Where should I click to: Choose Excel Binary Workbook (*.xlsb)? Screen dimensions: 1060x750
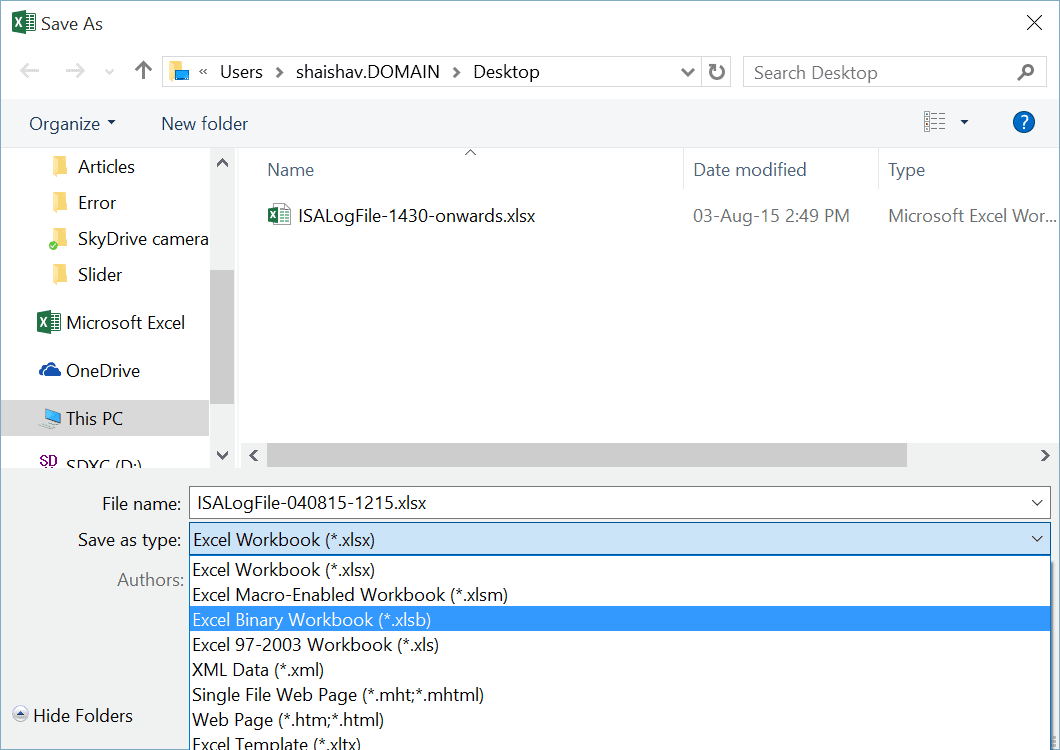620,619
